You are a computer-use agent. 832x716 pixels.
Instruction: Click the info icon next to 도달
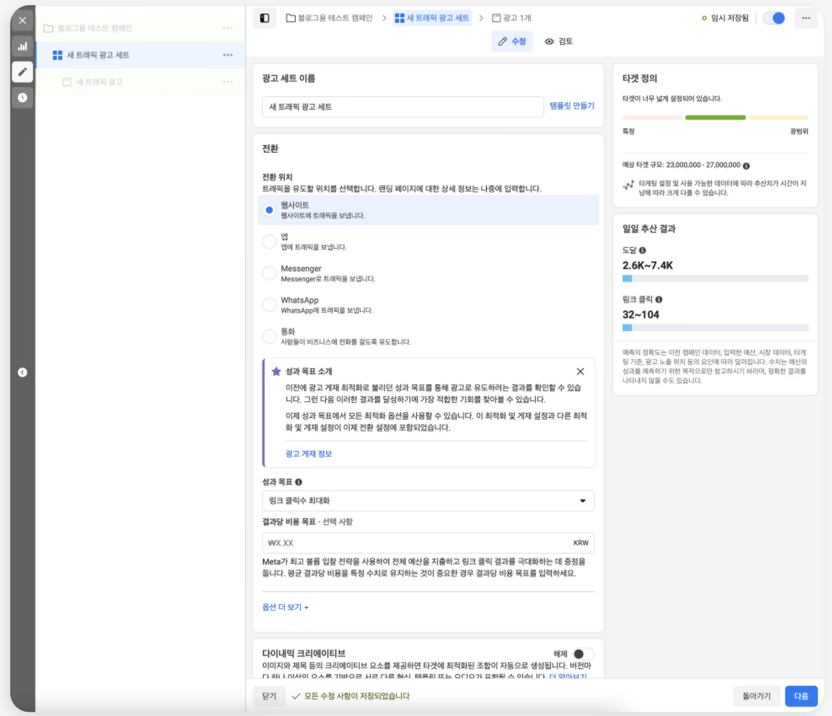click(x=642, y=251)
